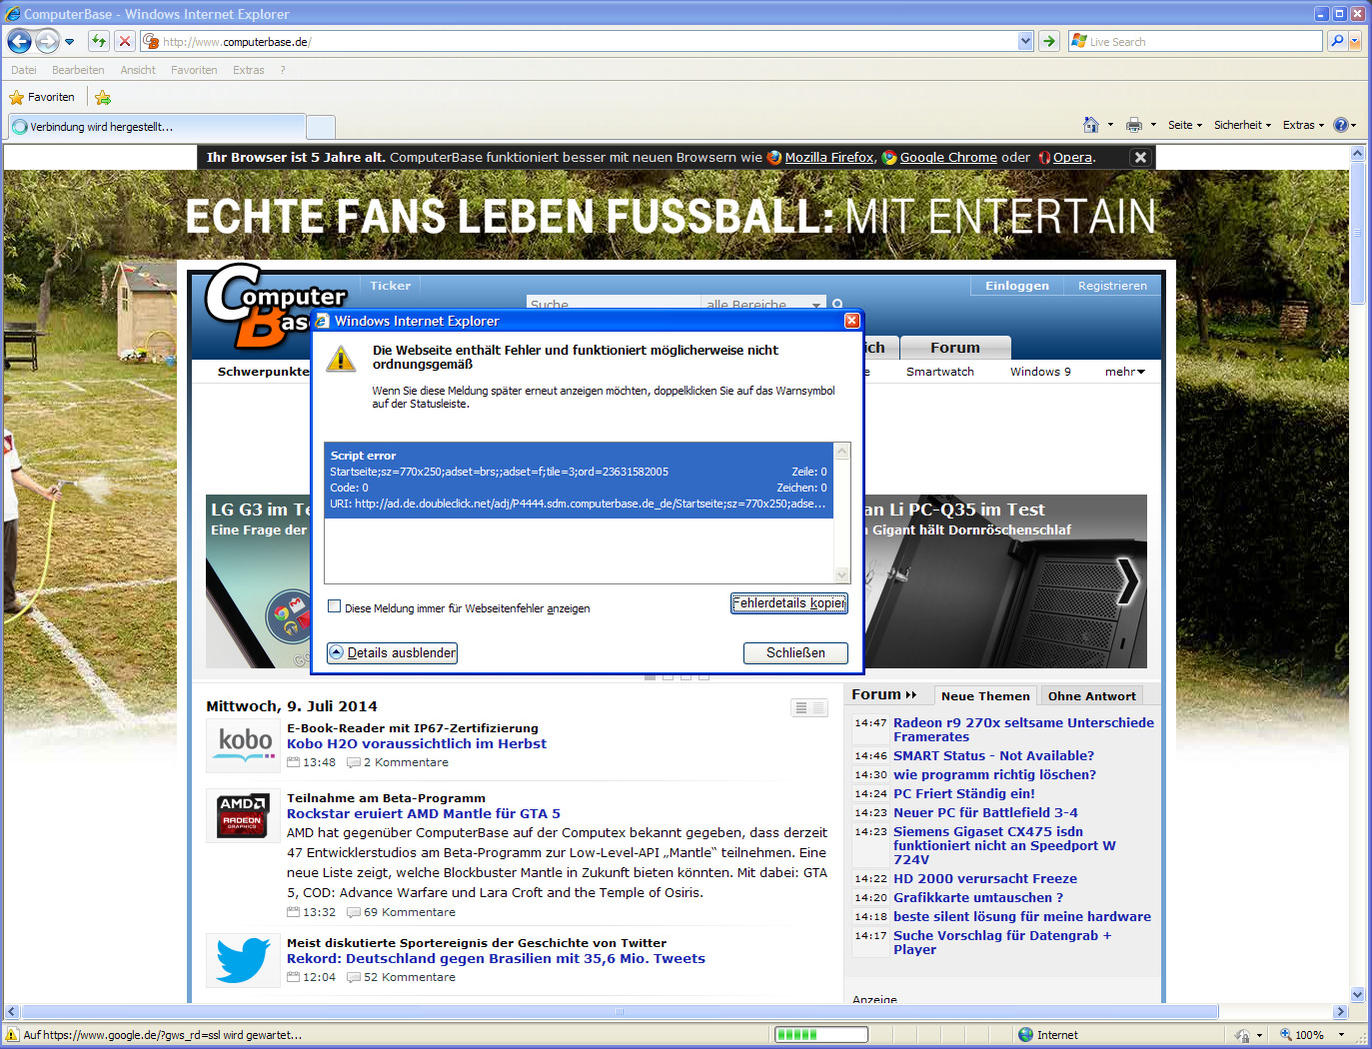Click the browser Forward arrow button
1372x1049 pixels.
[47, 41]
